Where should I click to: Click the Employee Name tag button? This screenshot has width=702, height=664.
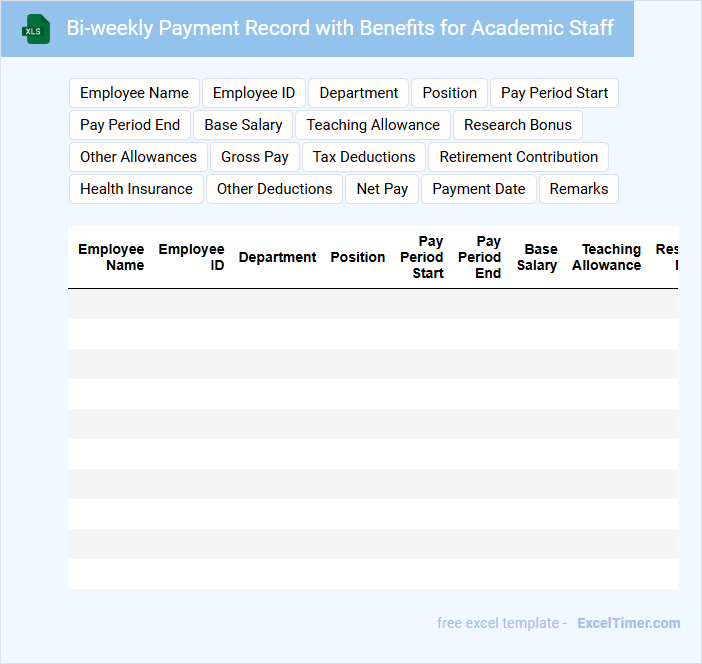point(134,93)
